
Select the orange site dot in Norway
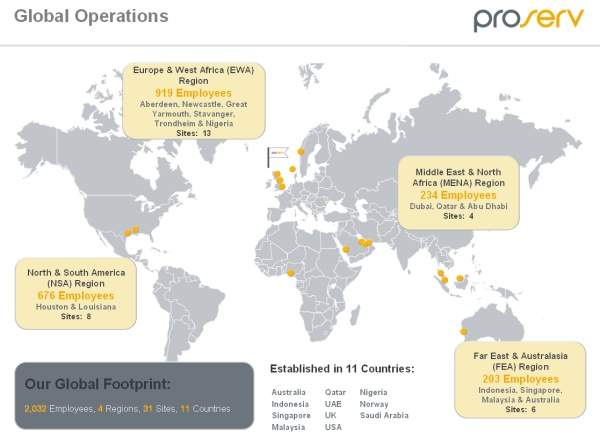[300, 151]
